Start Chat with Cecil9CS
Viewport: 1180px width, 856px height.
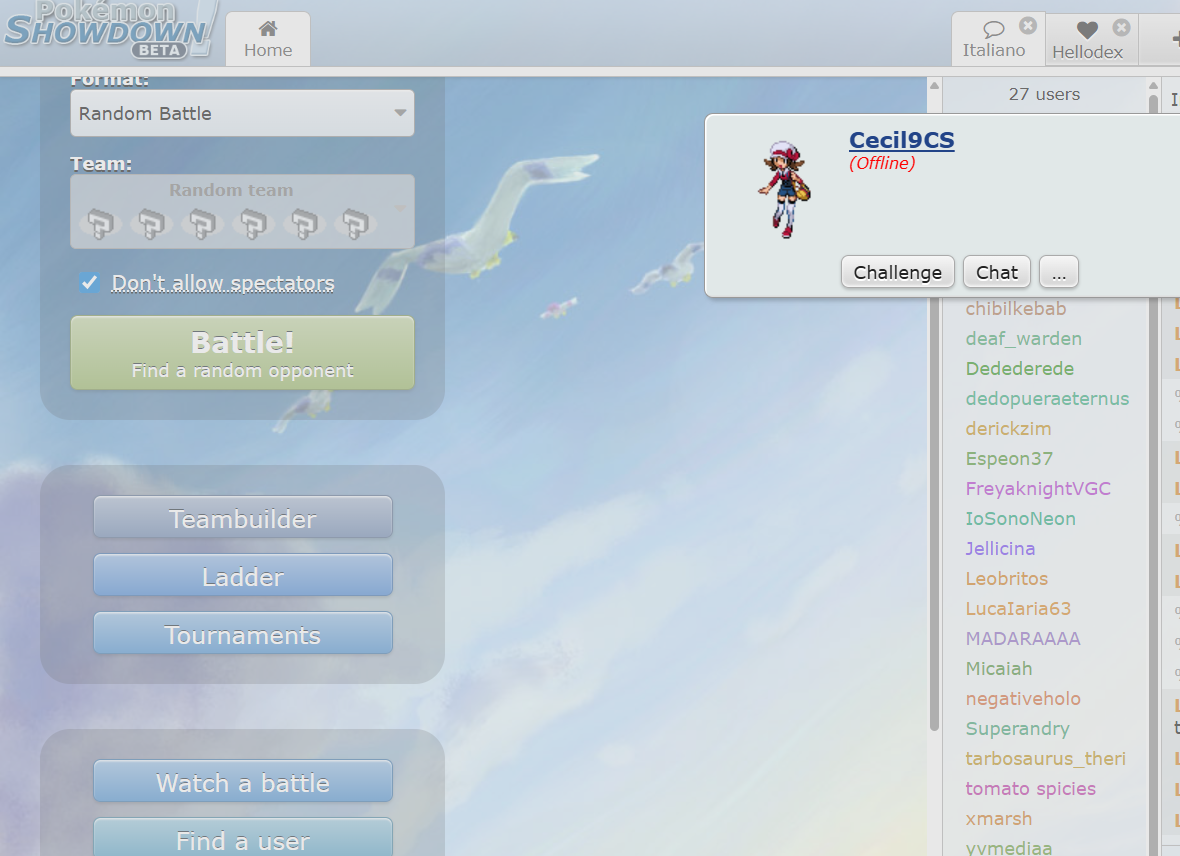[997, 272]
